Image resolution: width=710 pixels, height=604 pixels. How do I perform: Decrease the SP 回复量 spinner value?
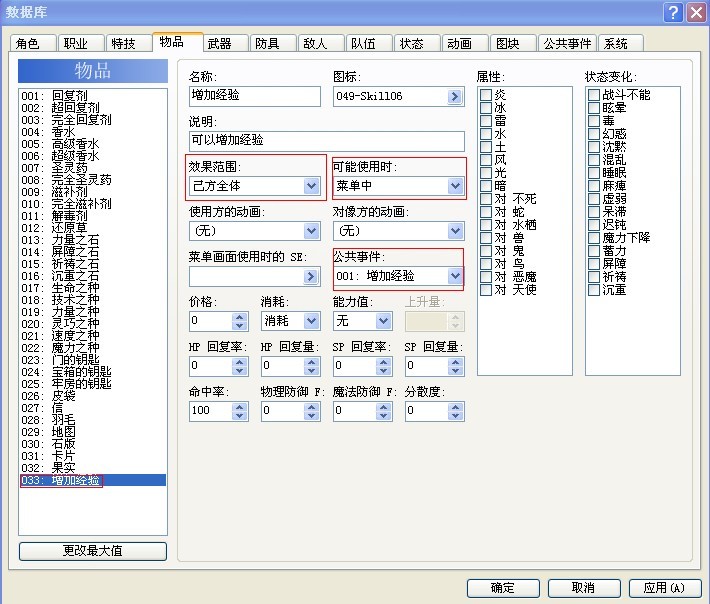(x=456, y=371)
